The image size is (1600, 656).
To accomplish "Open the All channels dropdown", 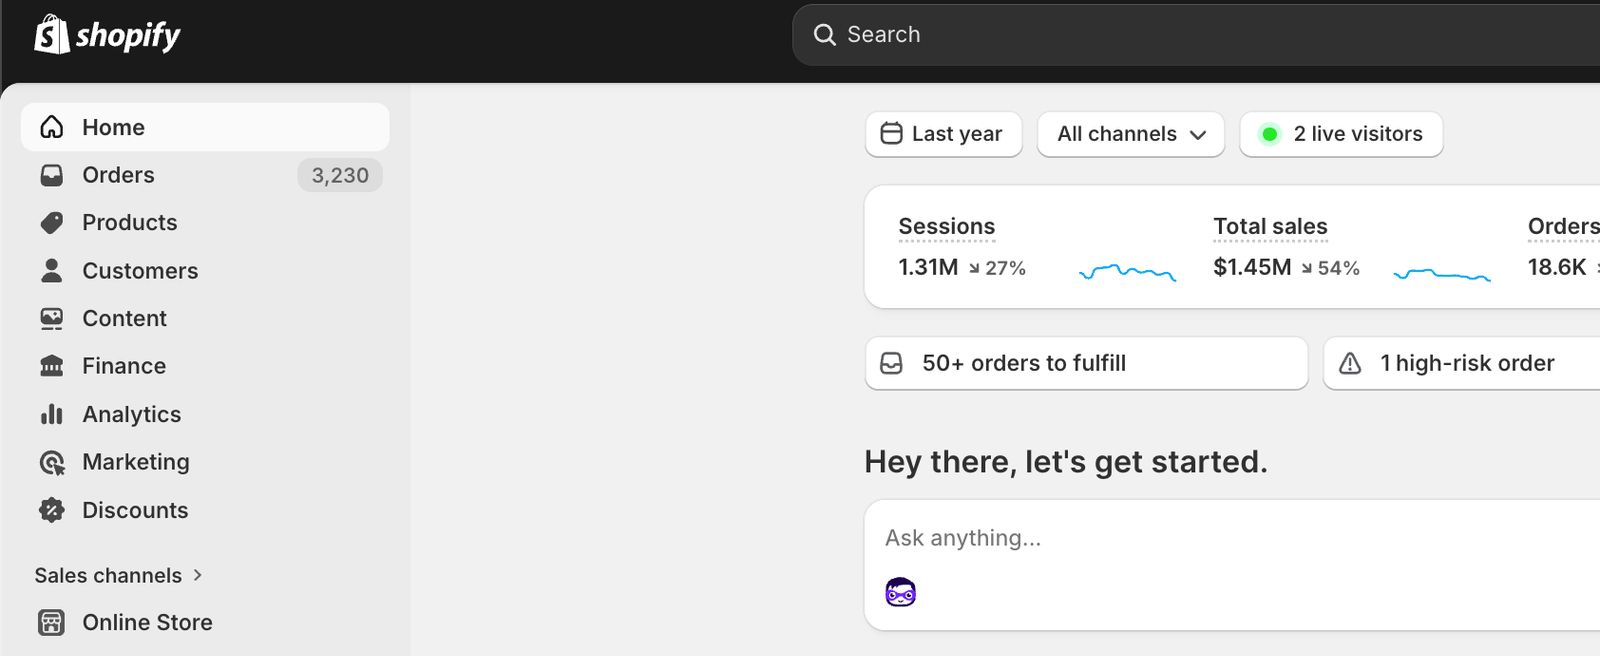I will coord(1131,134).
